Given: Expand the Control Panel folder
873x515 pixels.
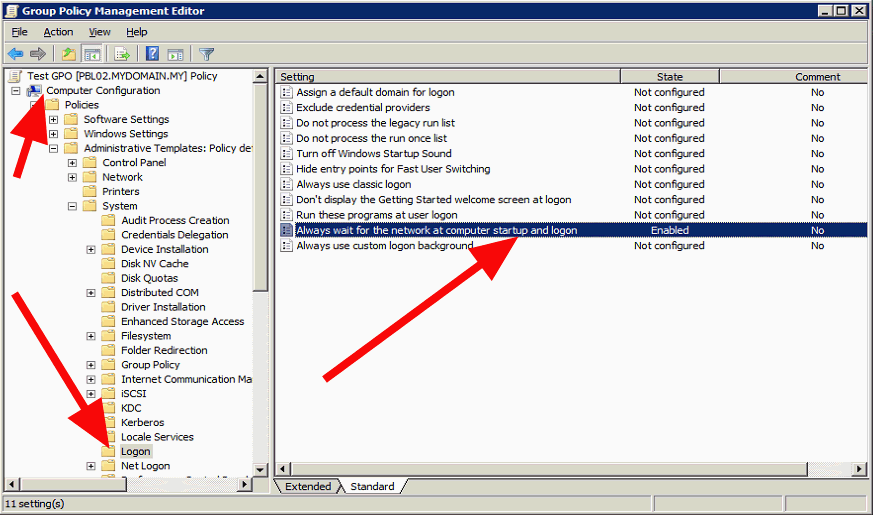Looking at the screenshot, I should click(x=73, y=163).
